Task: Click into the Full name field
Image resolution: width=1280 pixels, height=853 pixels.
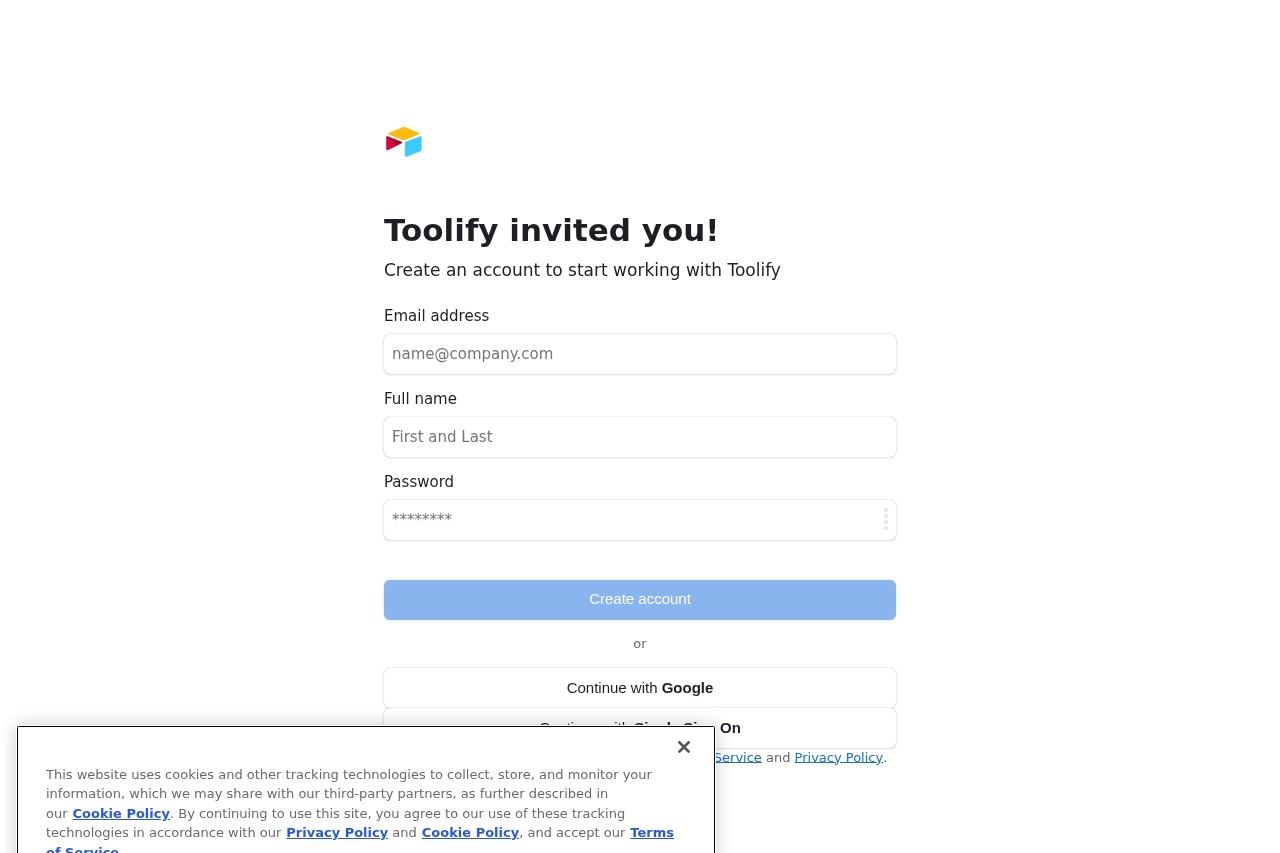Action: (640, 437)
